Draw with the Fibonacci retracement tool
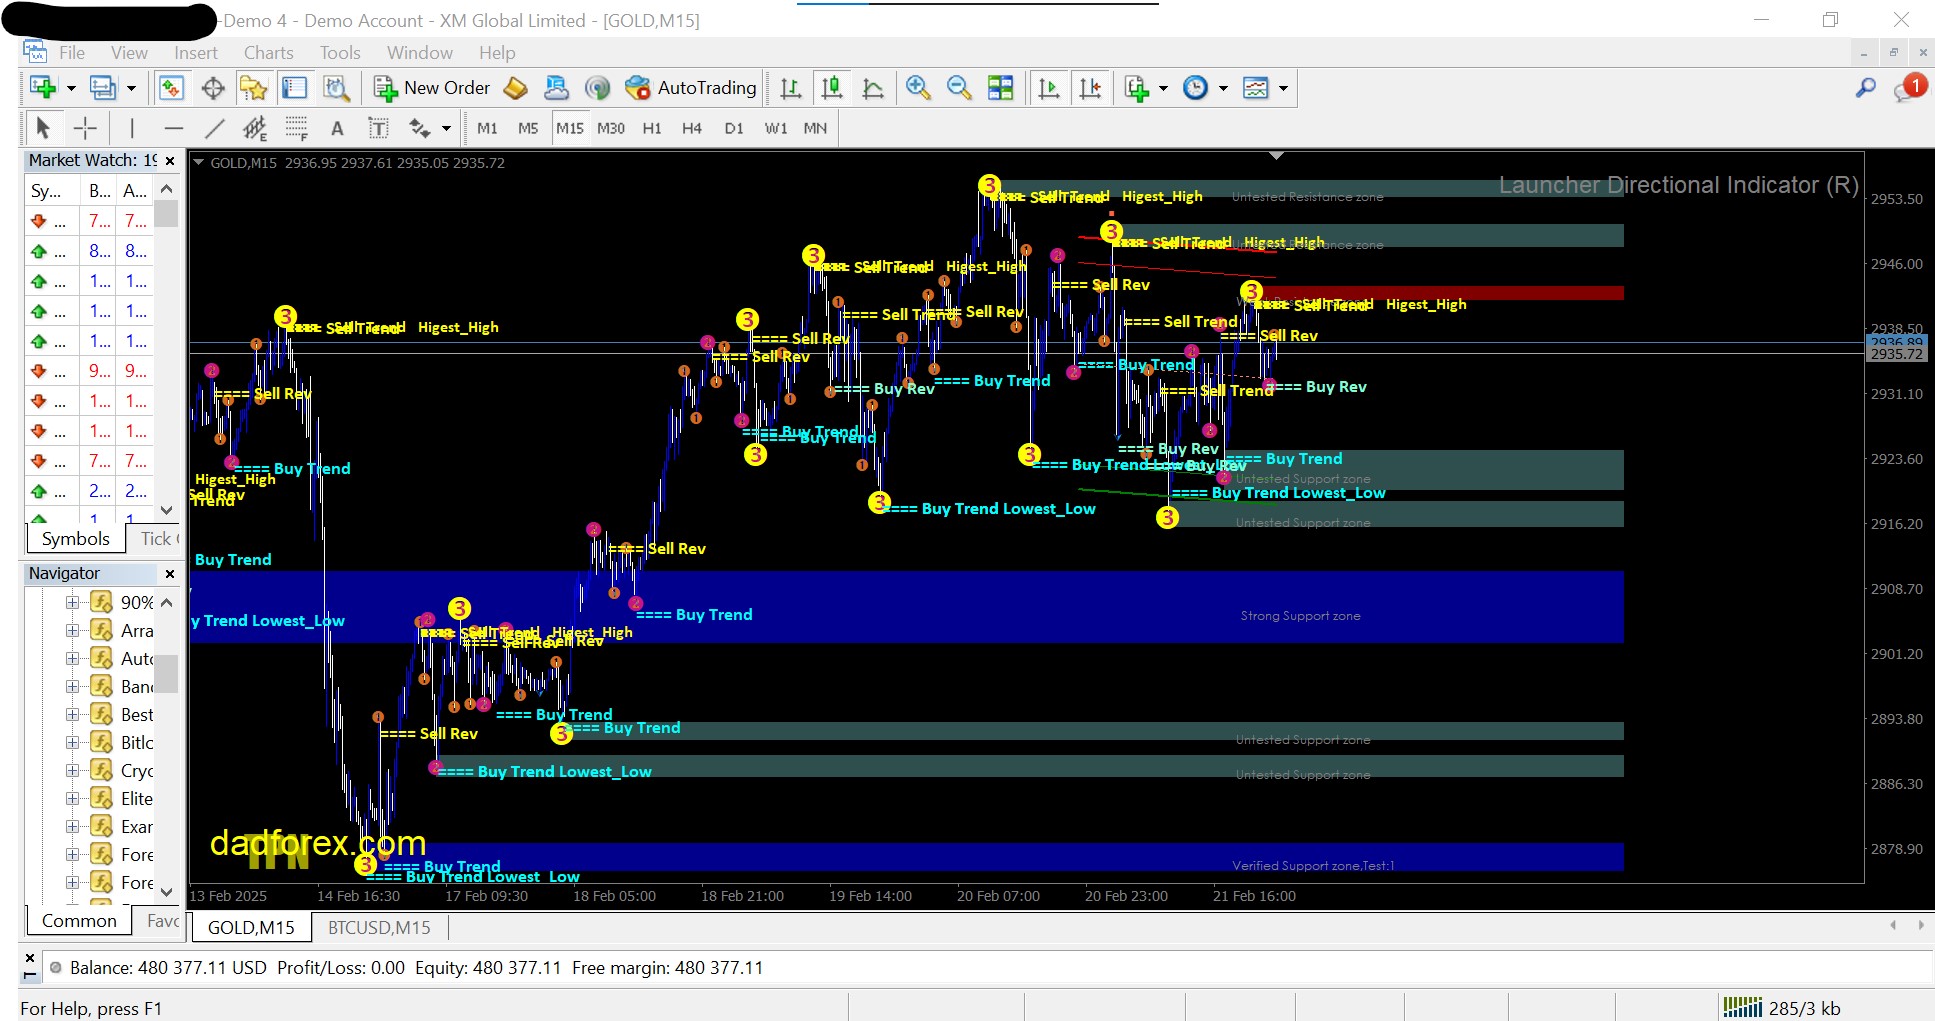Image resolution: width=1935 pixels, height=1021 pixels. (296, 128)
